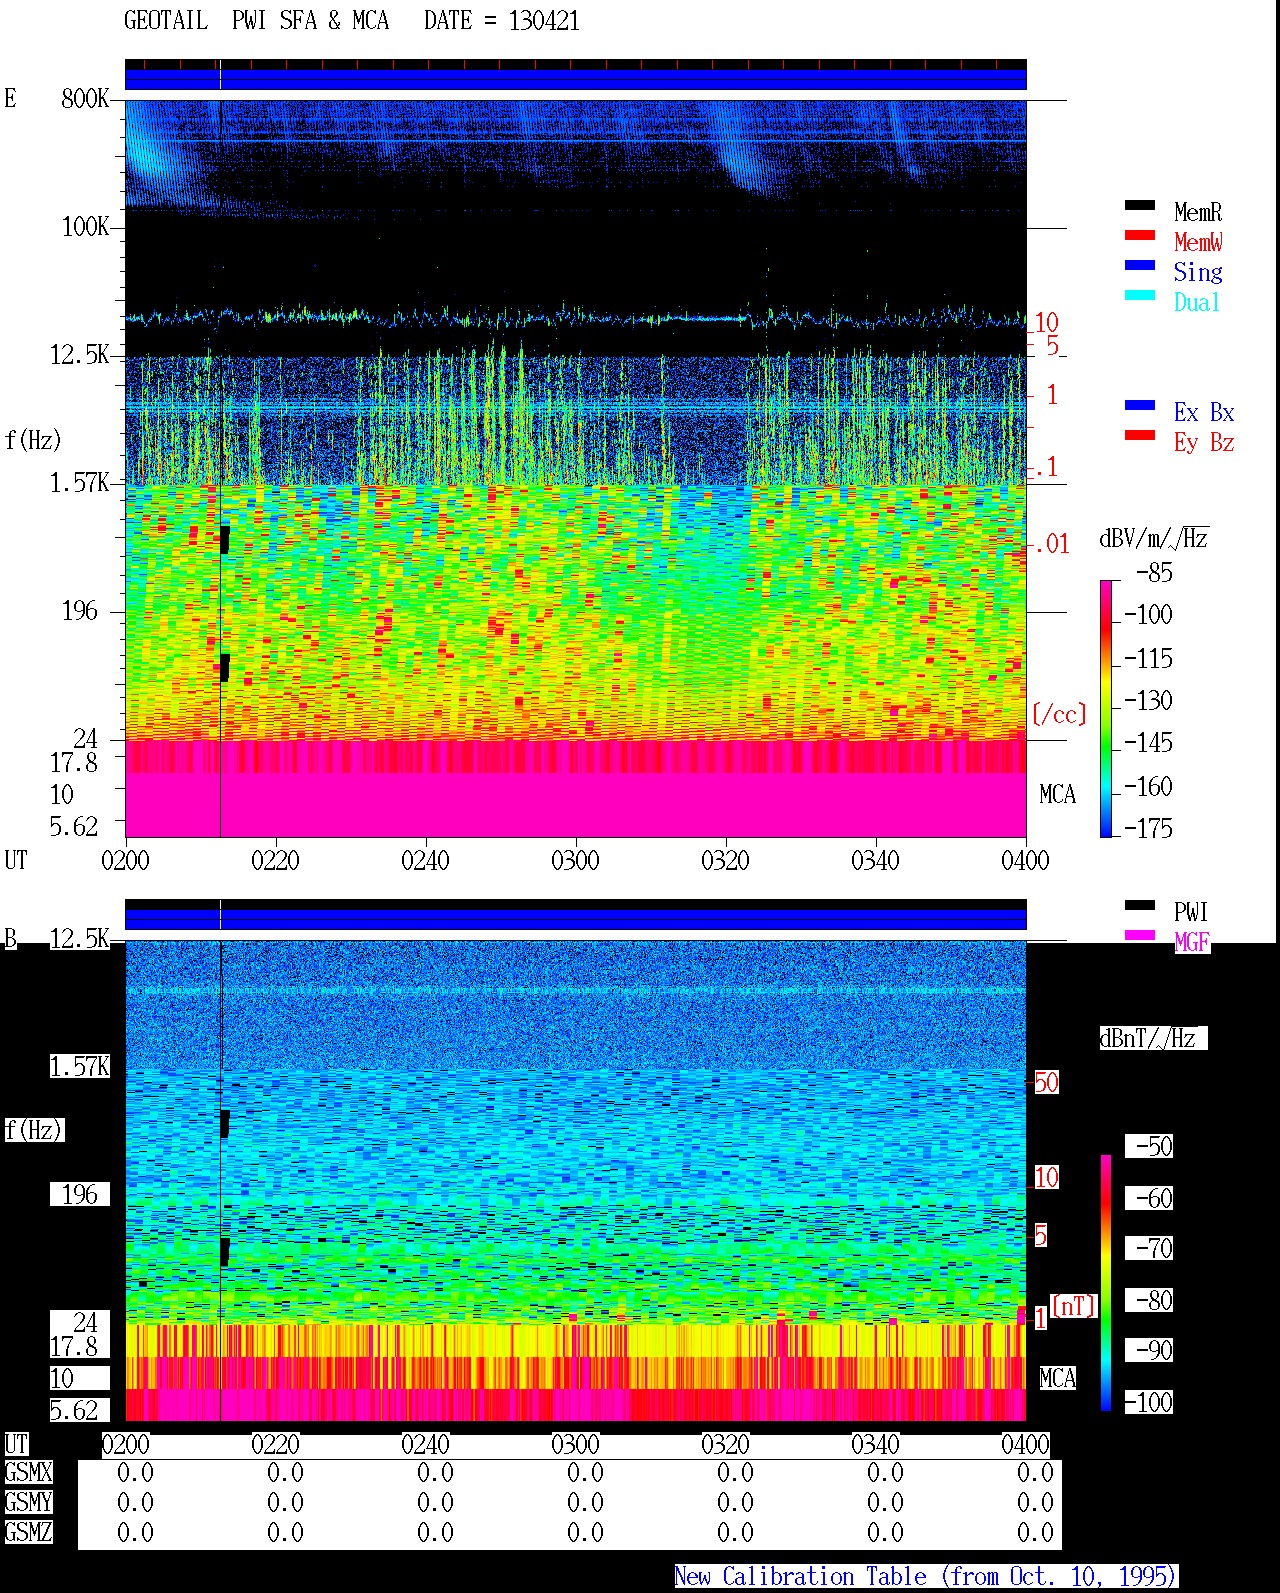
Task: Click the dBnT magnetic field color bar
Action: tap(1106, 1283)
